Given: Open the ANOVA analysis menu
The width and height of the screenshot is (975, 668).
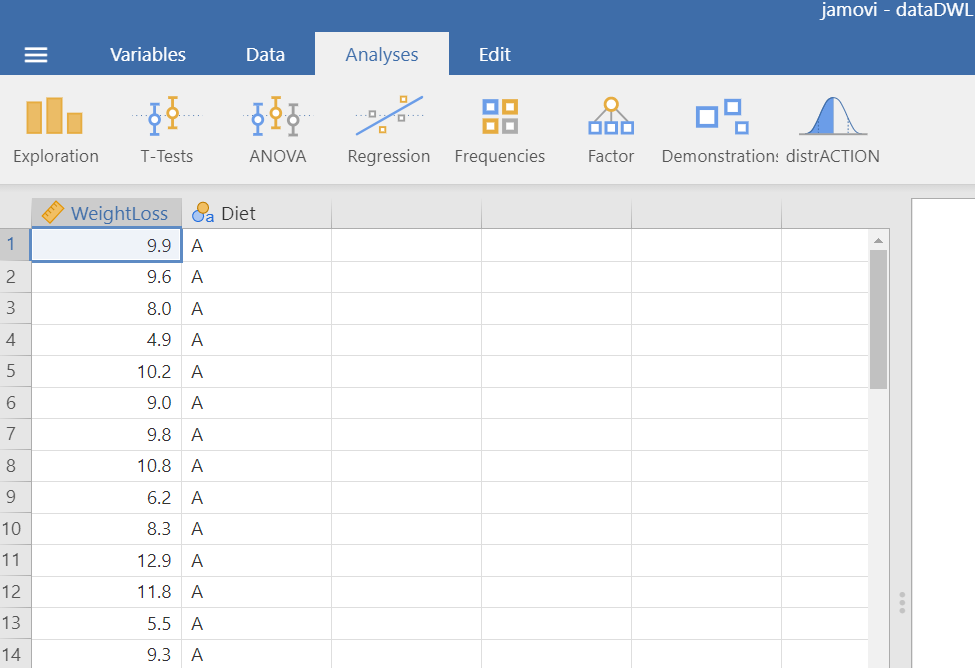Looking at the screenshot, I should 277,130.
